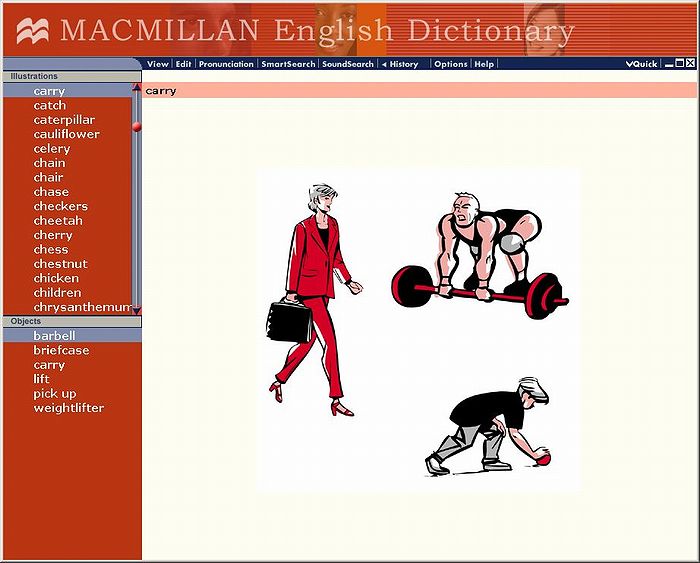Click the scroll down arrow in Illustrations list

(137, 310)
